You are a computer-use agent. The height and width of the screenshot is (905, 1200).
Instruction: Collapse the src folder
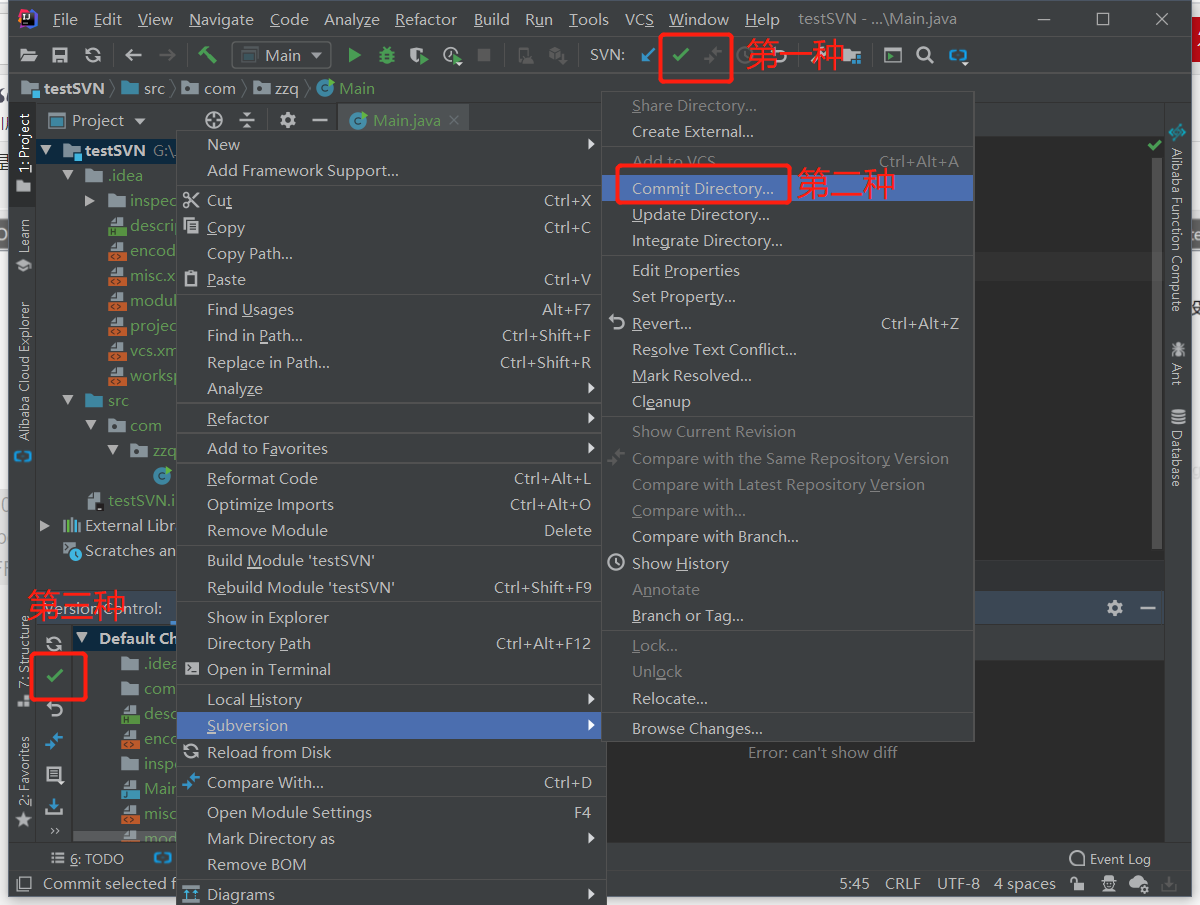68,401
